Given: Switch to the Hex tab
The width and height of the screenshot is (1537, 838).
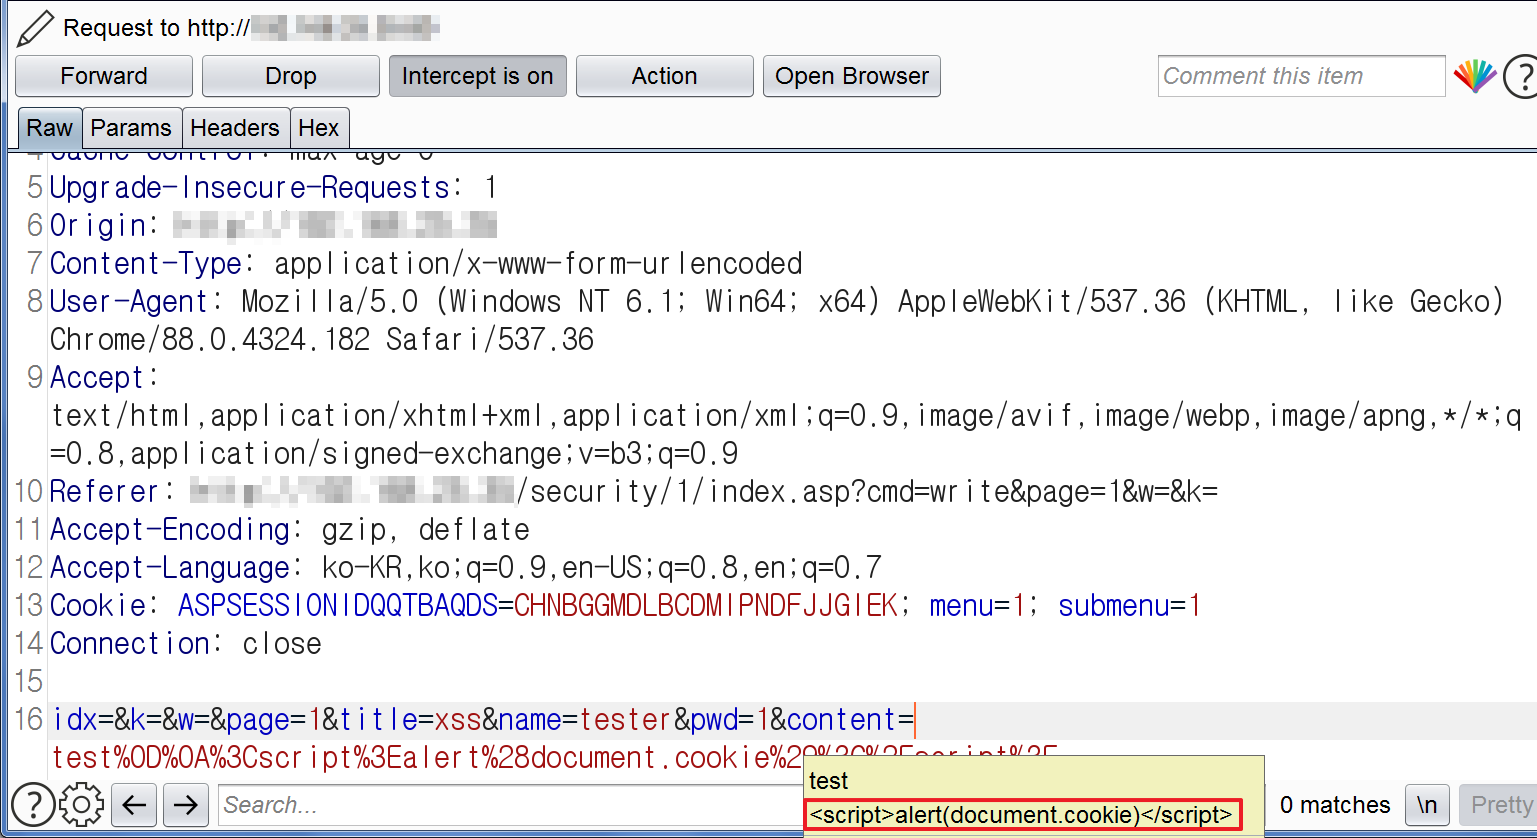Looking at the screenshot, I should coord(319,128).
